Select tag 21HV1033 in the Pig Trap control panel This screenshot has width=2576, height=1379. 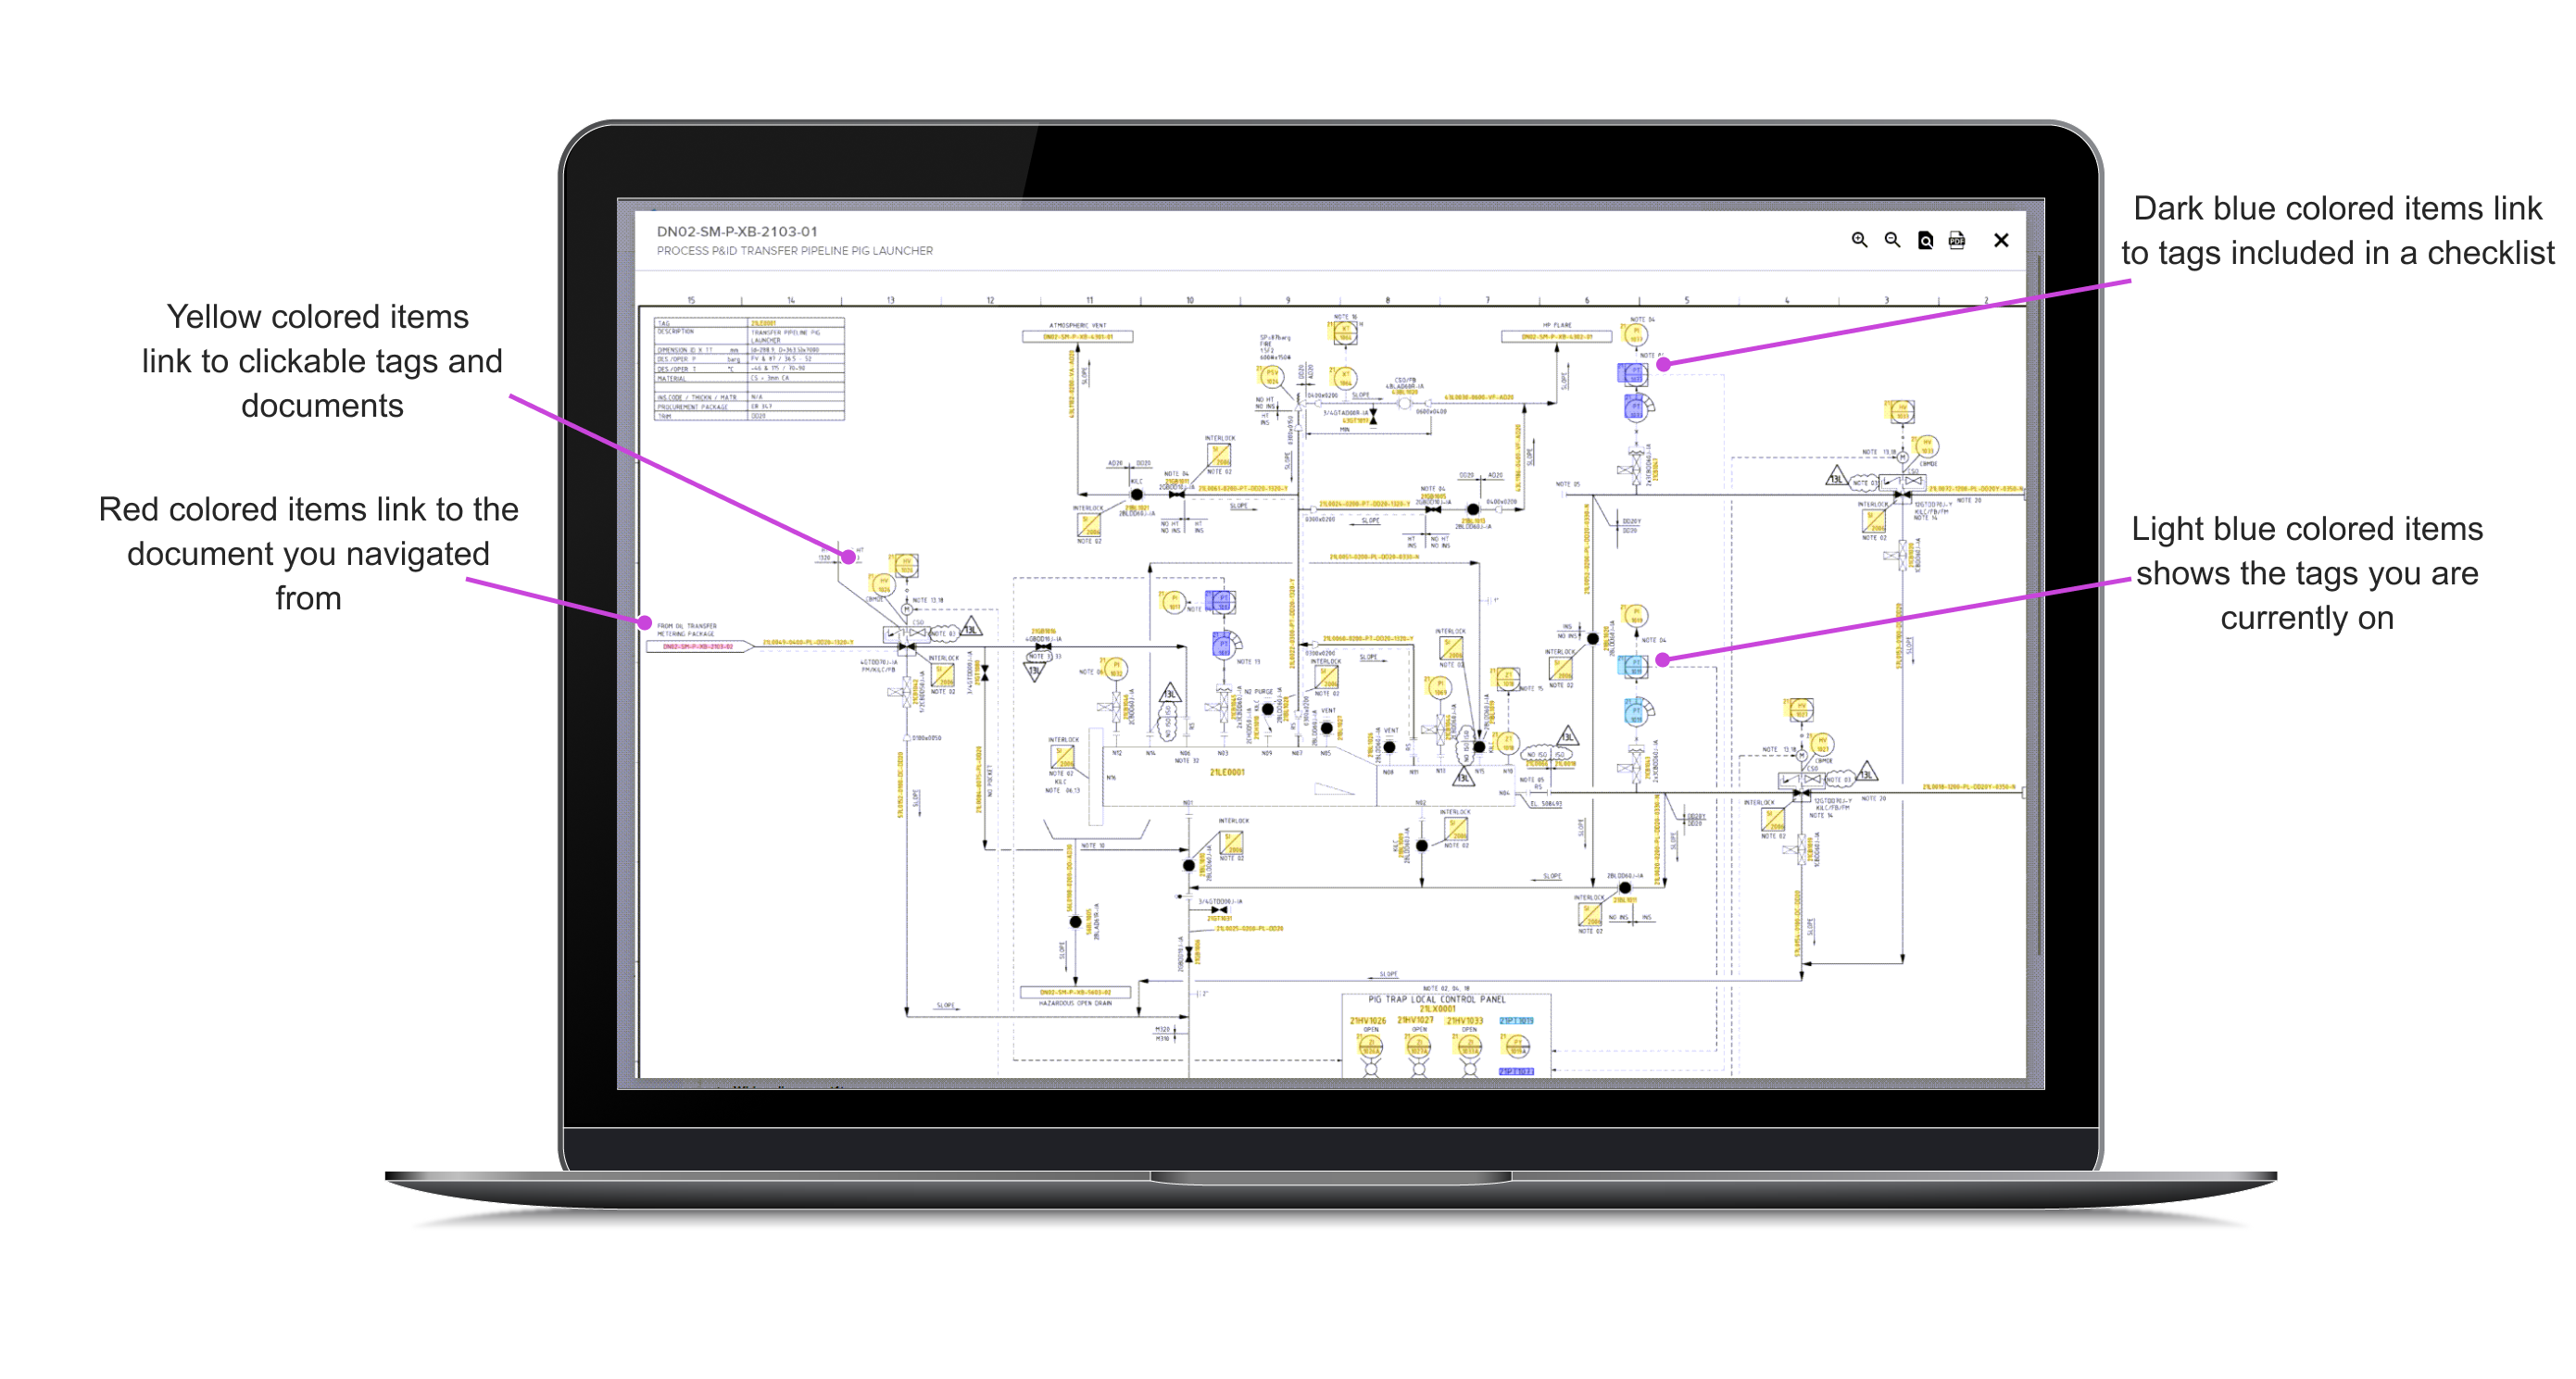(x=1465, y=1021)
